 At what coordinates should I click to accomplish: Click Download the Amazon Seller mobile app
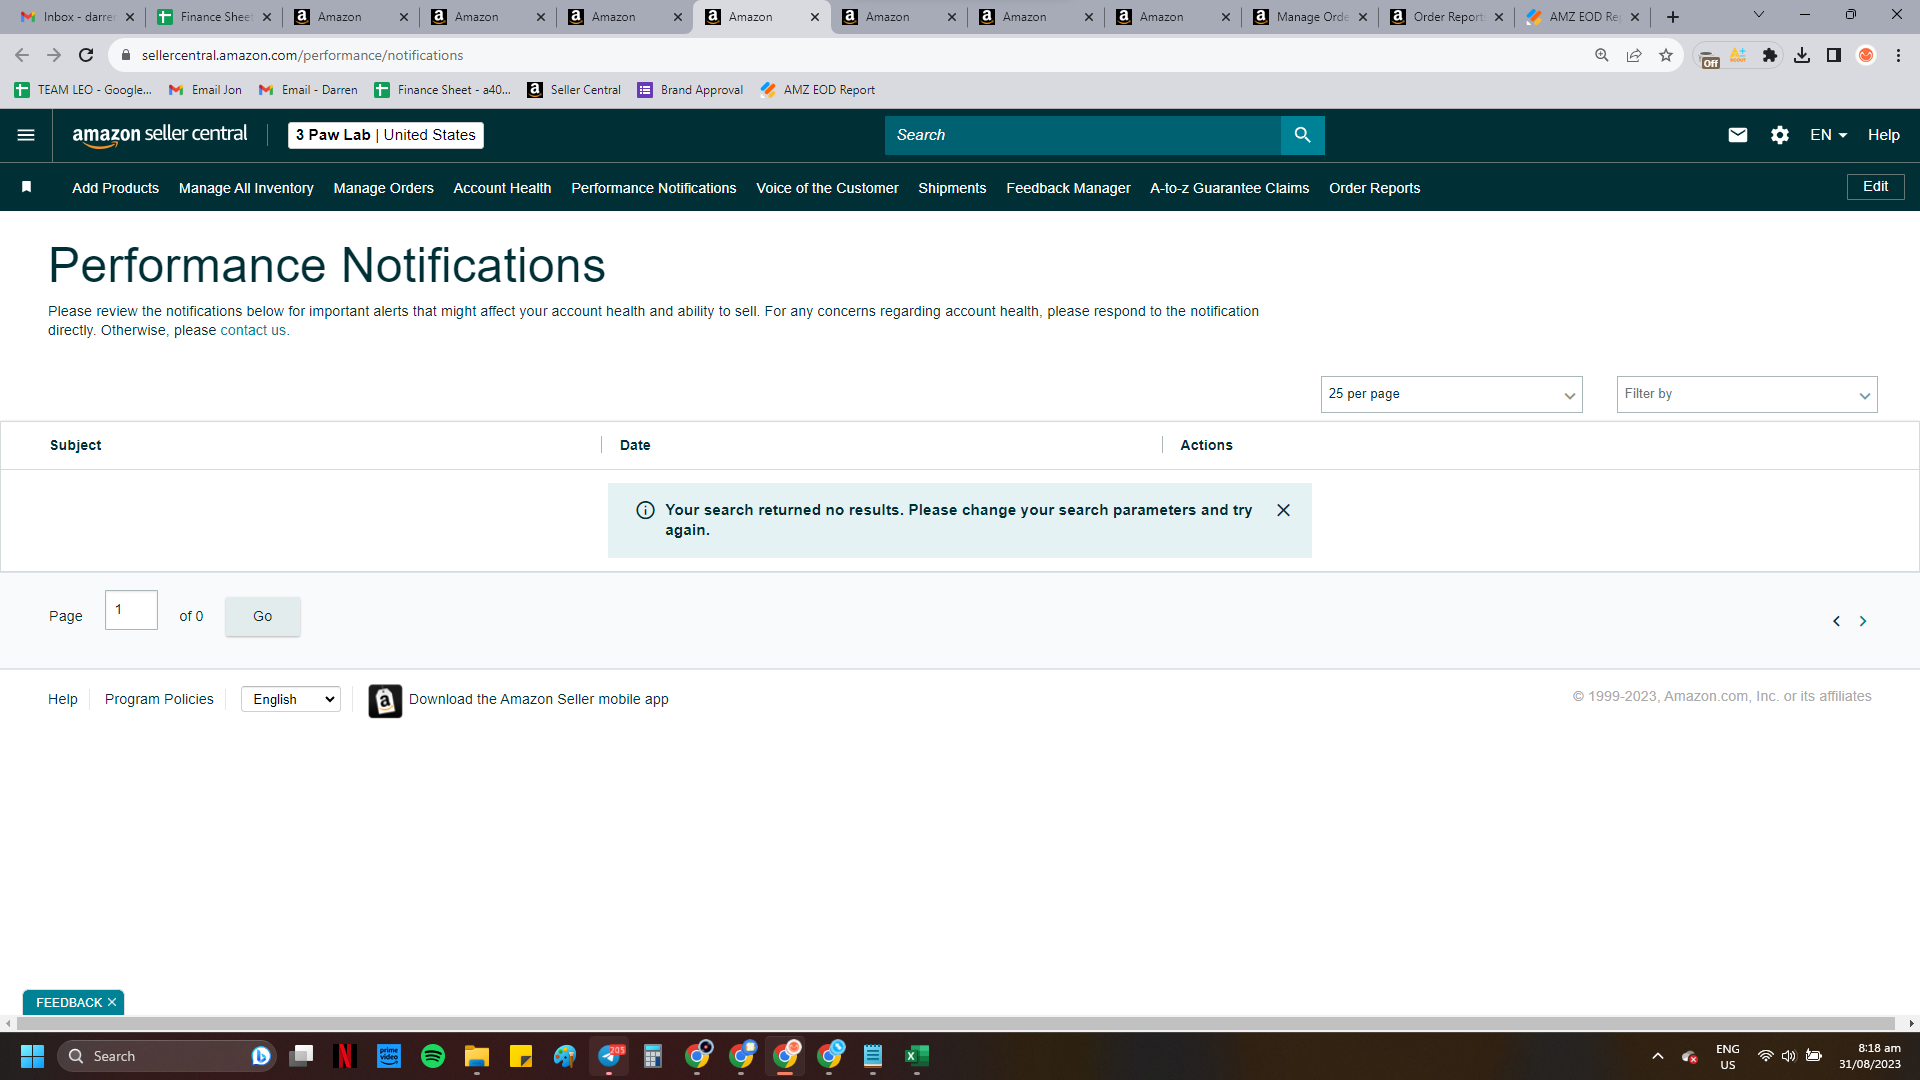(x=538, y=699)
